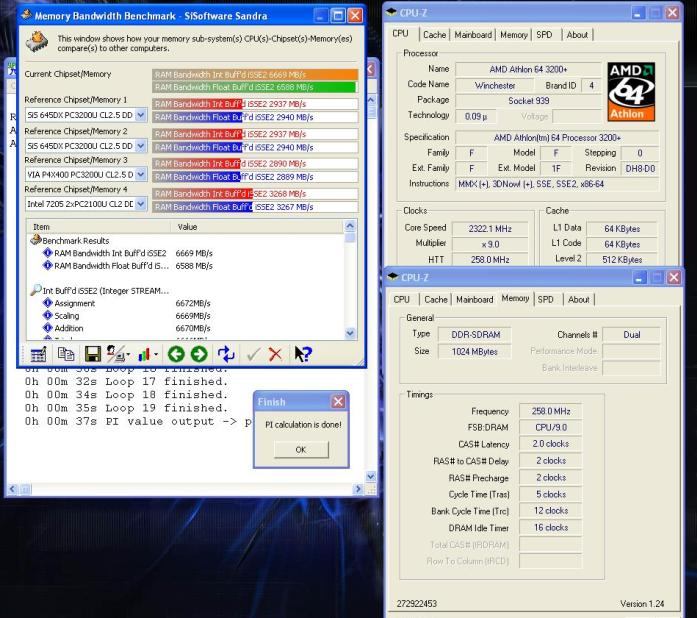This screenshot has width=697, height=618.
Task: Click the results list scroll up arrow
Action: coord(350,226)
